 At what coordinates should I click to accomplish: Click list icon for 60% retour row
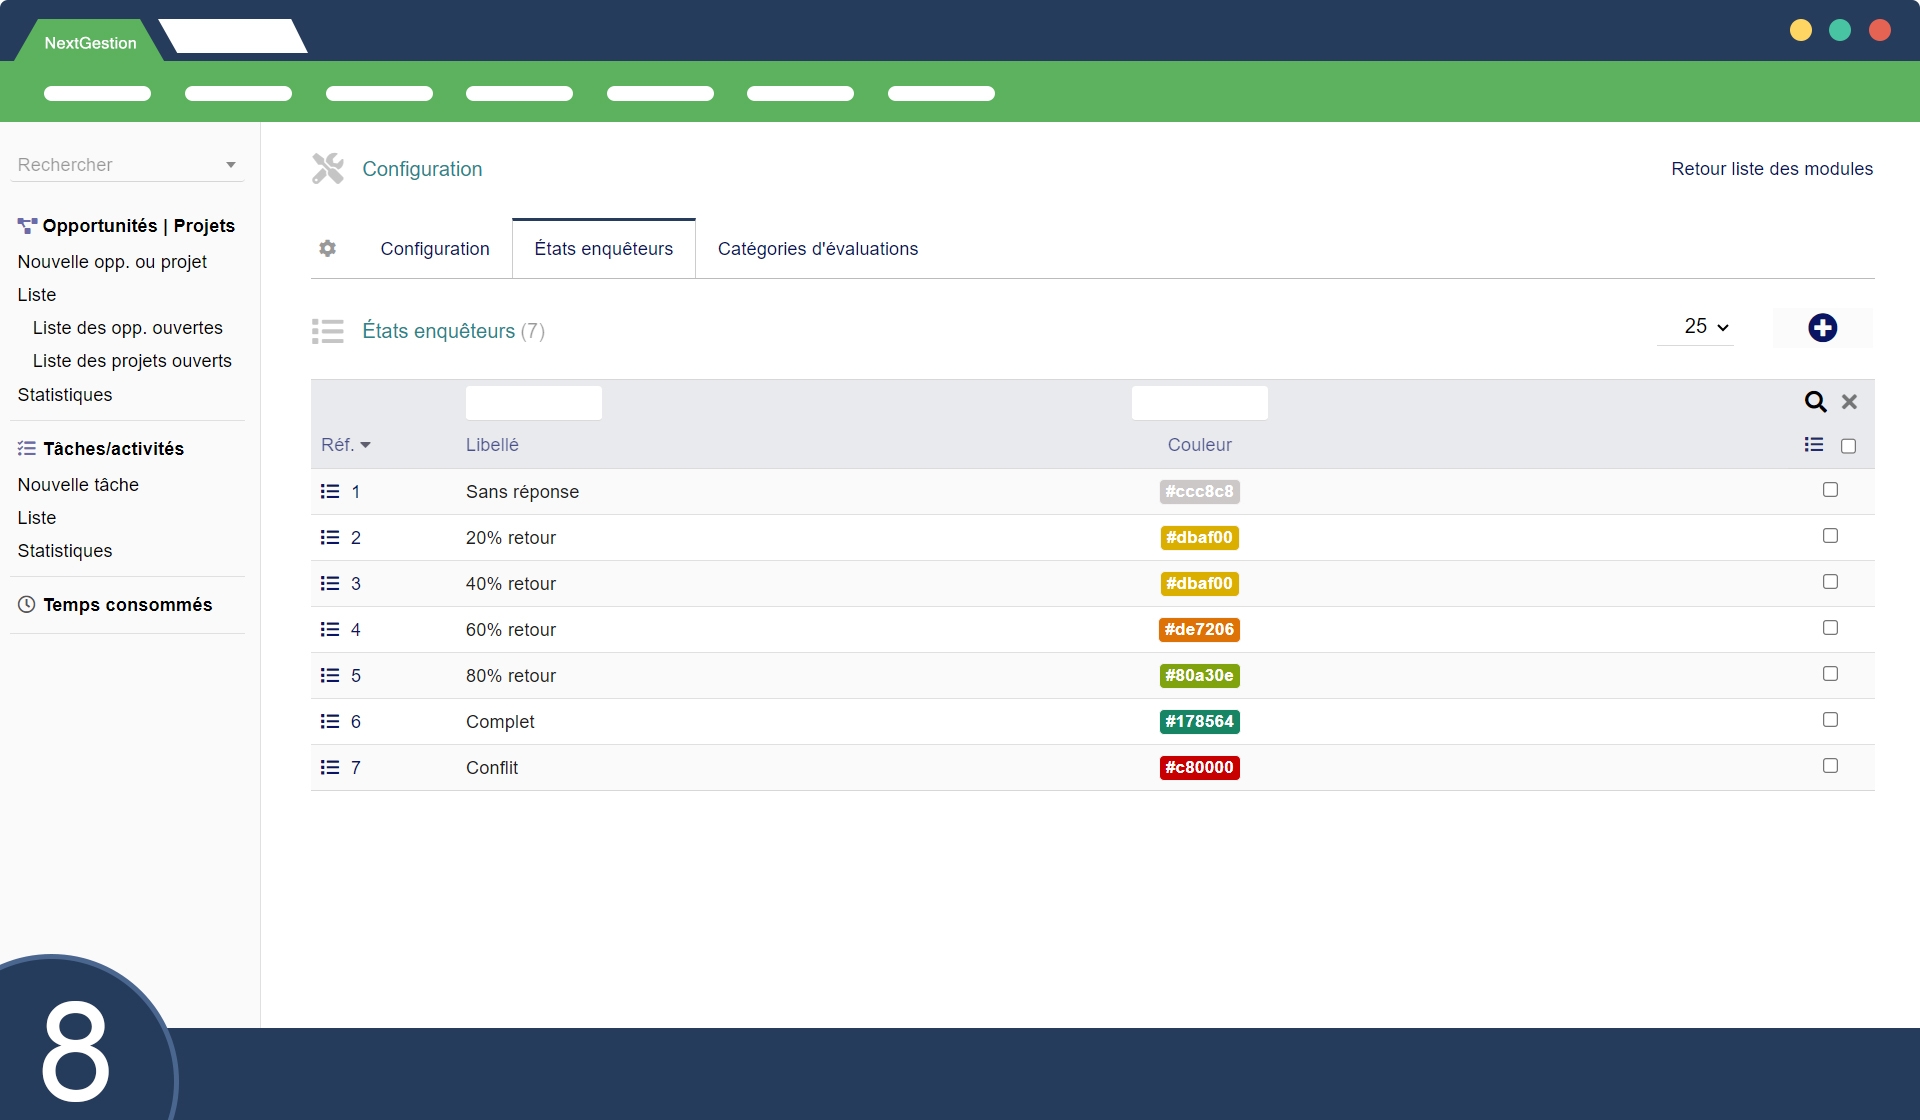pyautogui.click(x=330, y=629)
